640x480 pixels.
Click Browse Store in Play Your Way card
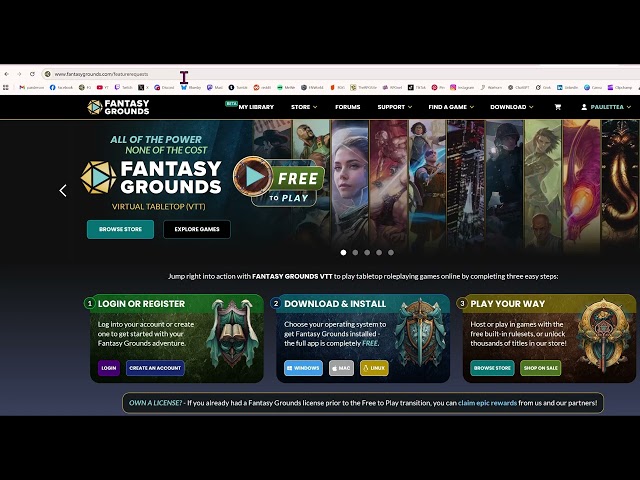pos(492,368)
